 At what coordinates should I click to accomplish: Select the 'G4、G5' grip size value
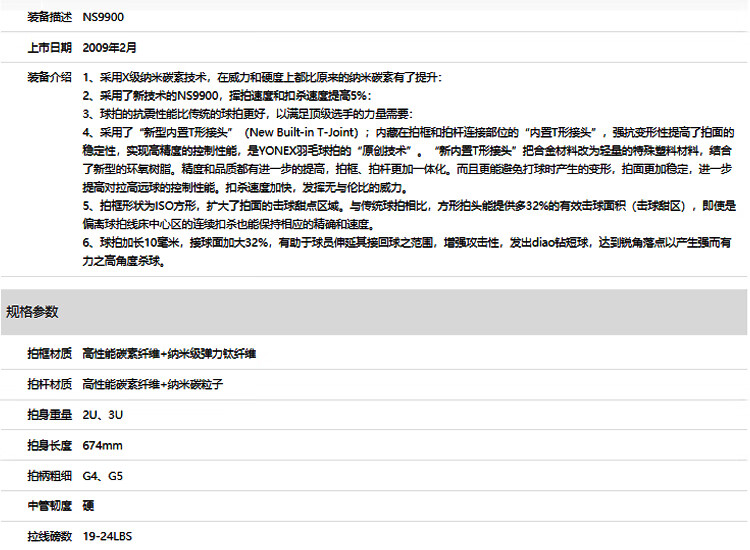pos(102,476)
